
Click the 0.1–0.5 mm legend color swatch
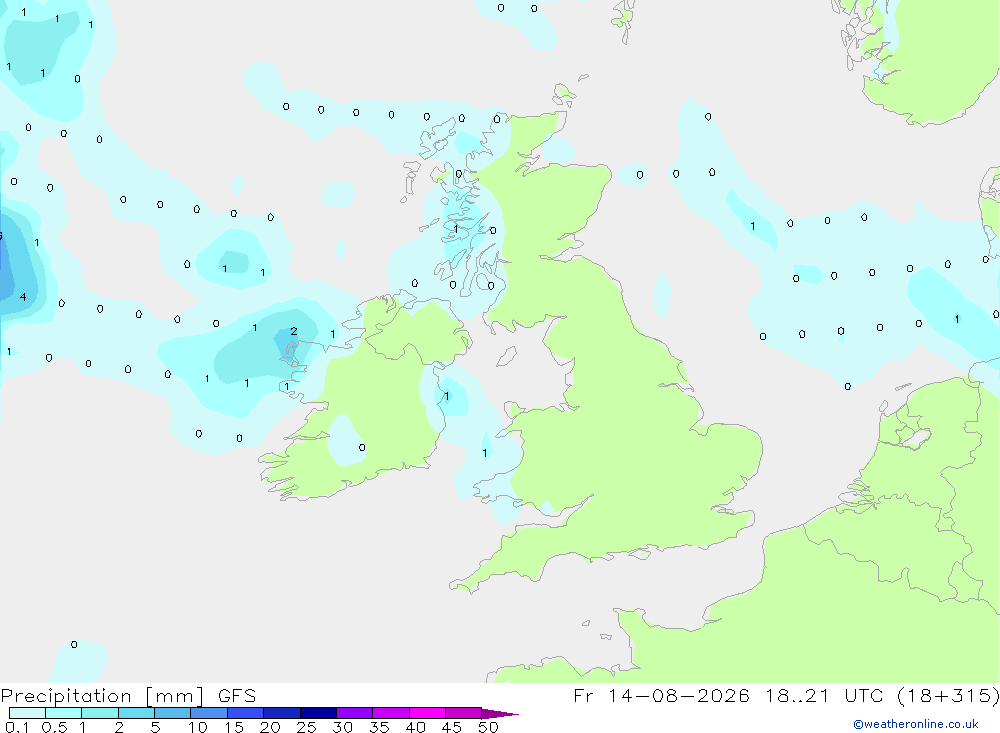coord(27,713)
